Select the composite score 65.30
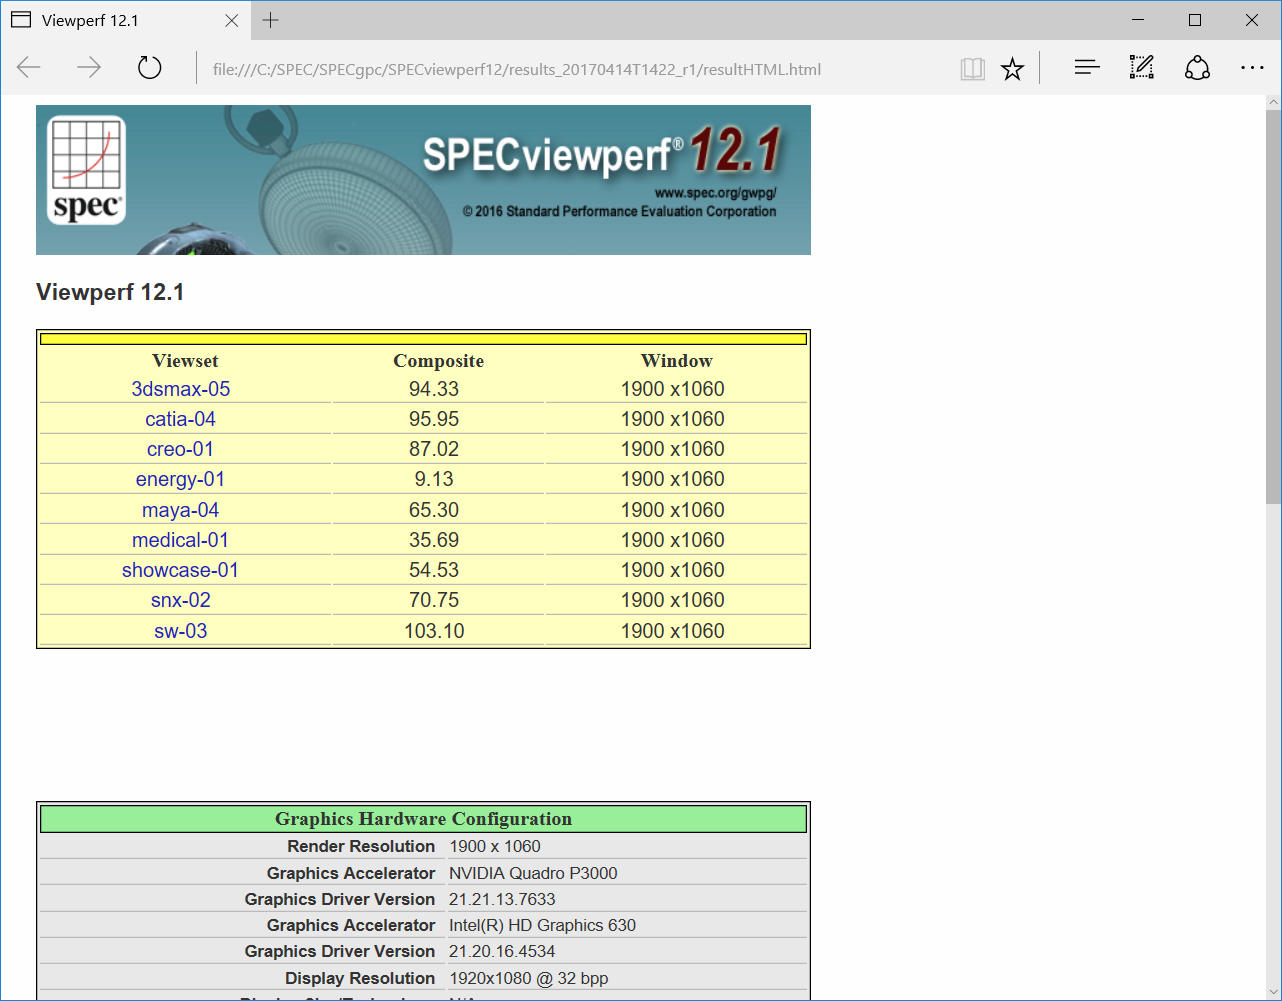 (434, 510)
